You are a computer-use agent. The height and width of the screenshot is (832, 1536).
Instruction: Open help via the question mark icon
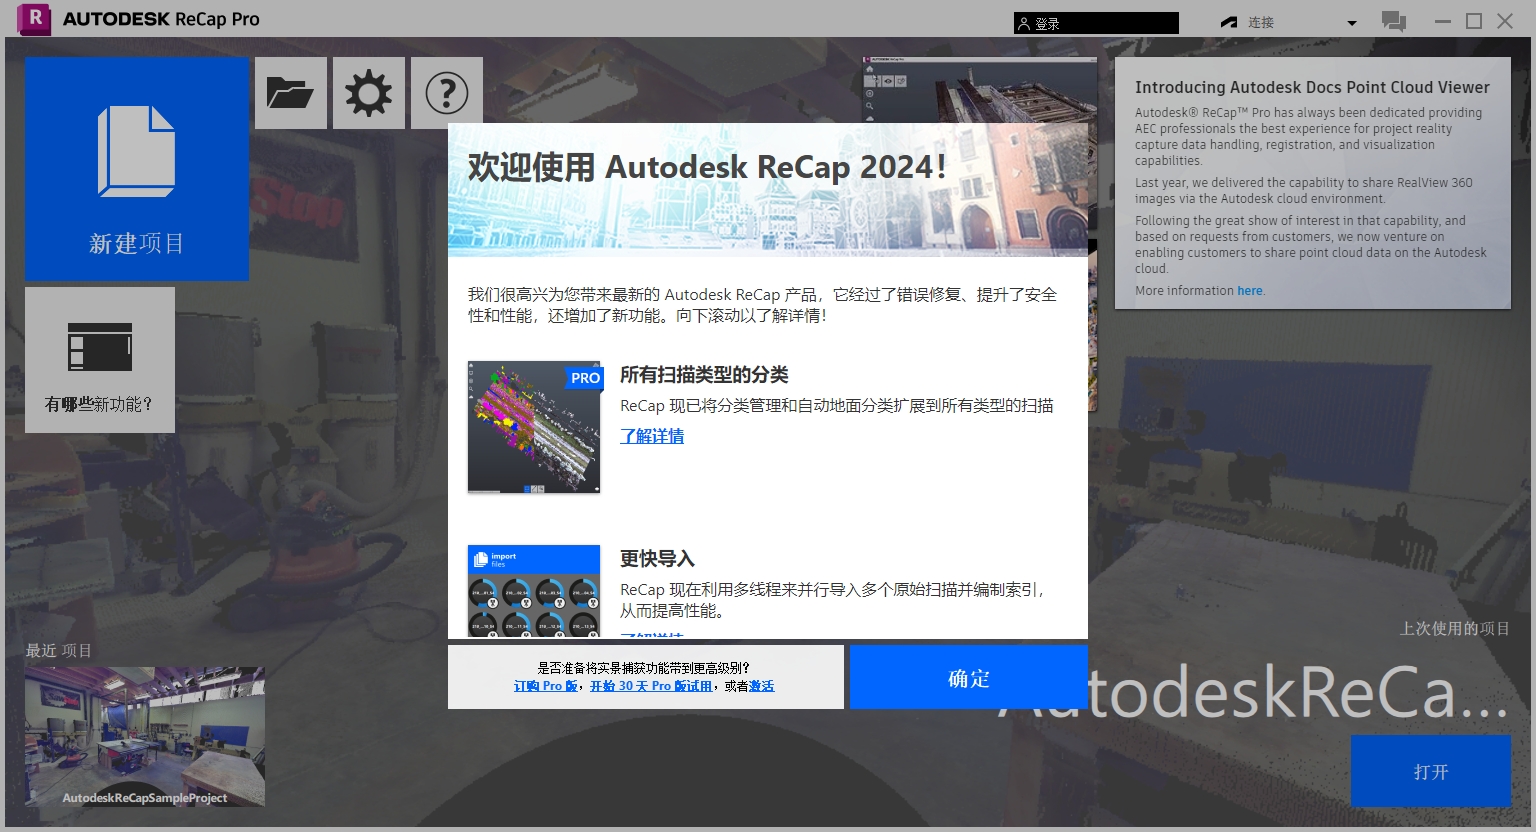(447, 93)
